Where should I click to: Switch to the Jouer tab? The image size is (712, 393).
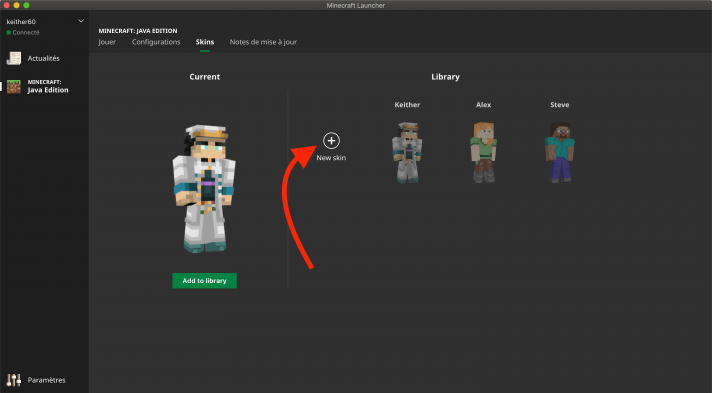point(107,42)
